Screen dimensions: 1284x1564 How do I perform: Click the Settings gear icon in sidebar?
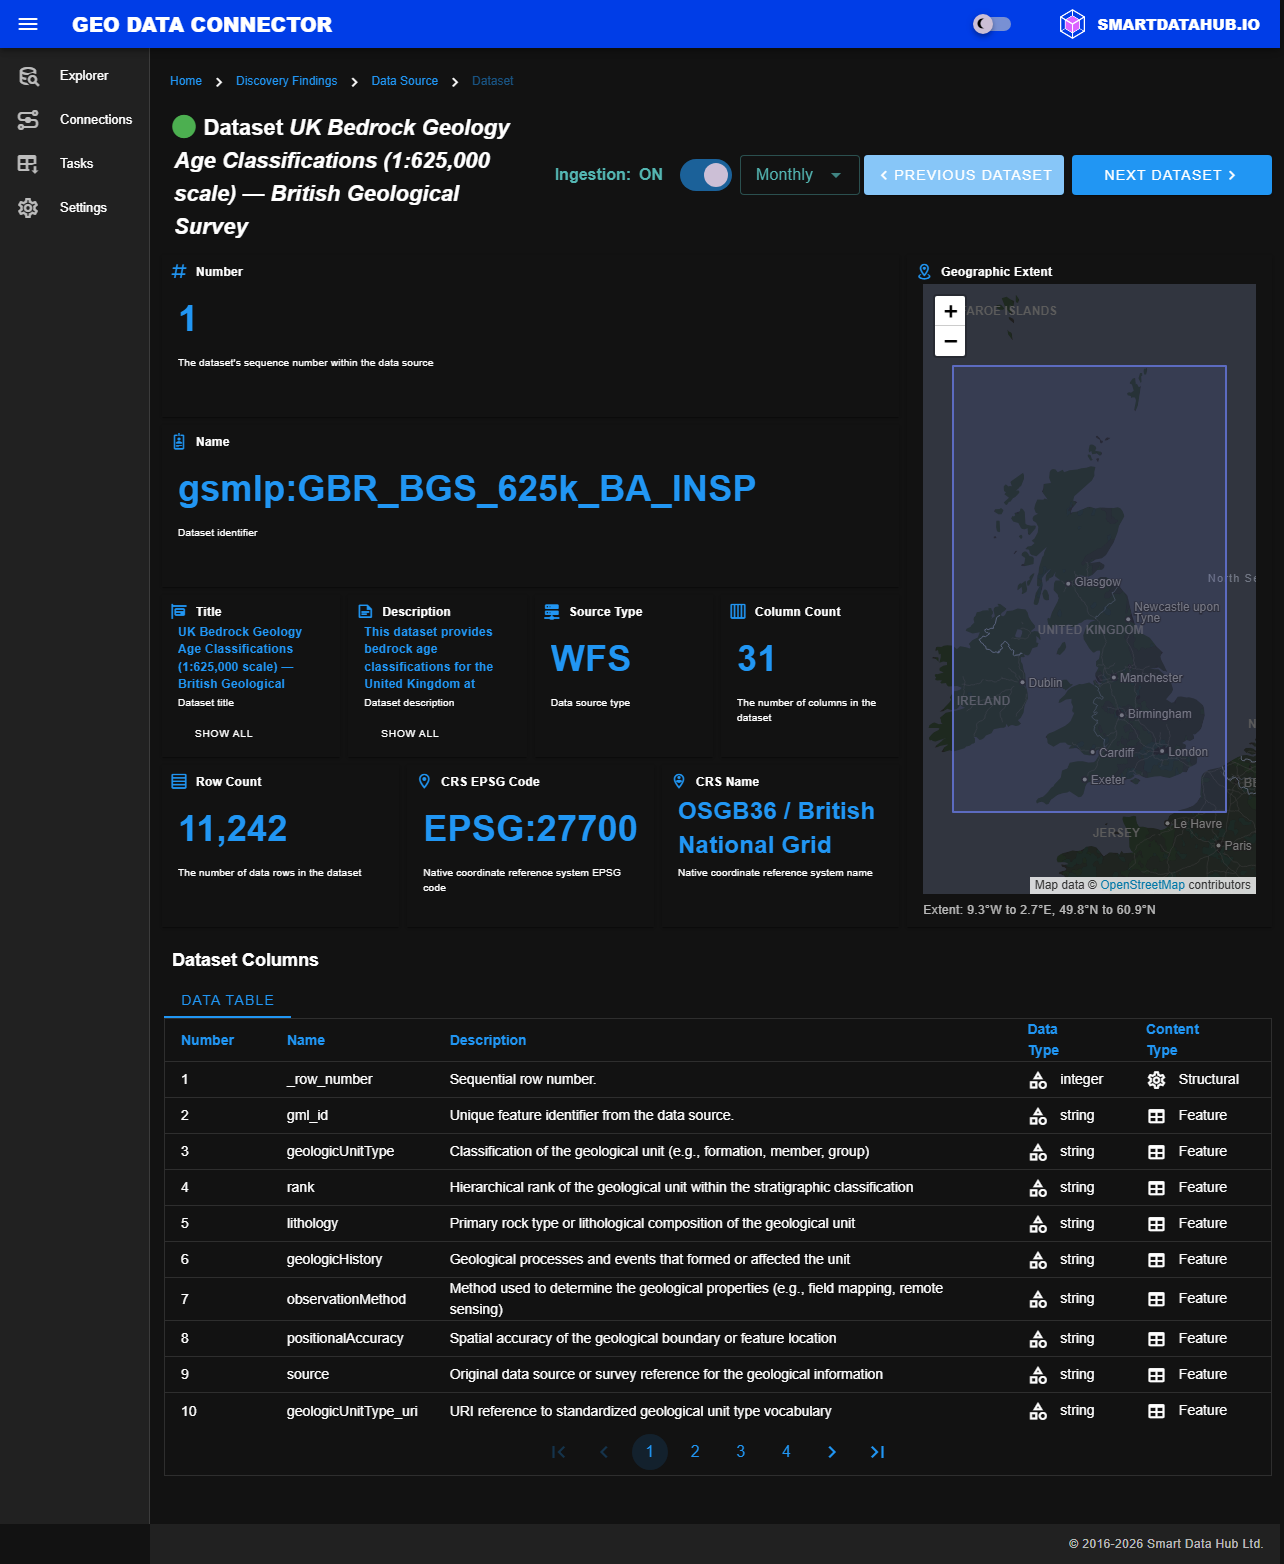[x=28, y=208]
